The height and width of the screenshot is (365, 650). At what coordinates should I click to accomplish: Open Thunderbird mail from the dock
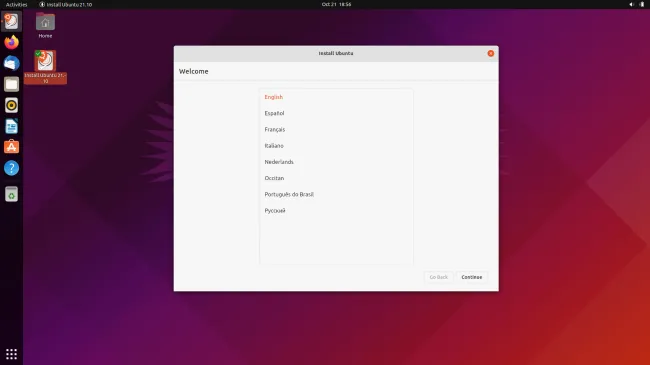(x=11, y=63)
